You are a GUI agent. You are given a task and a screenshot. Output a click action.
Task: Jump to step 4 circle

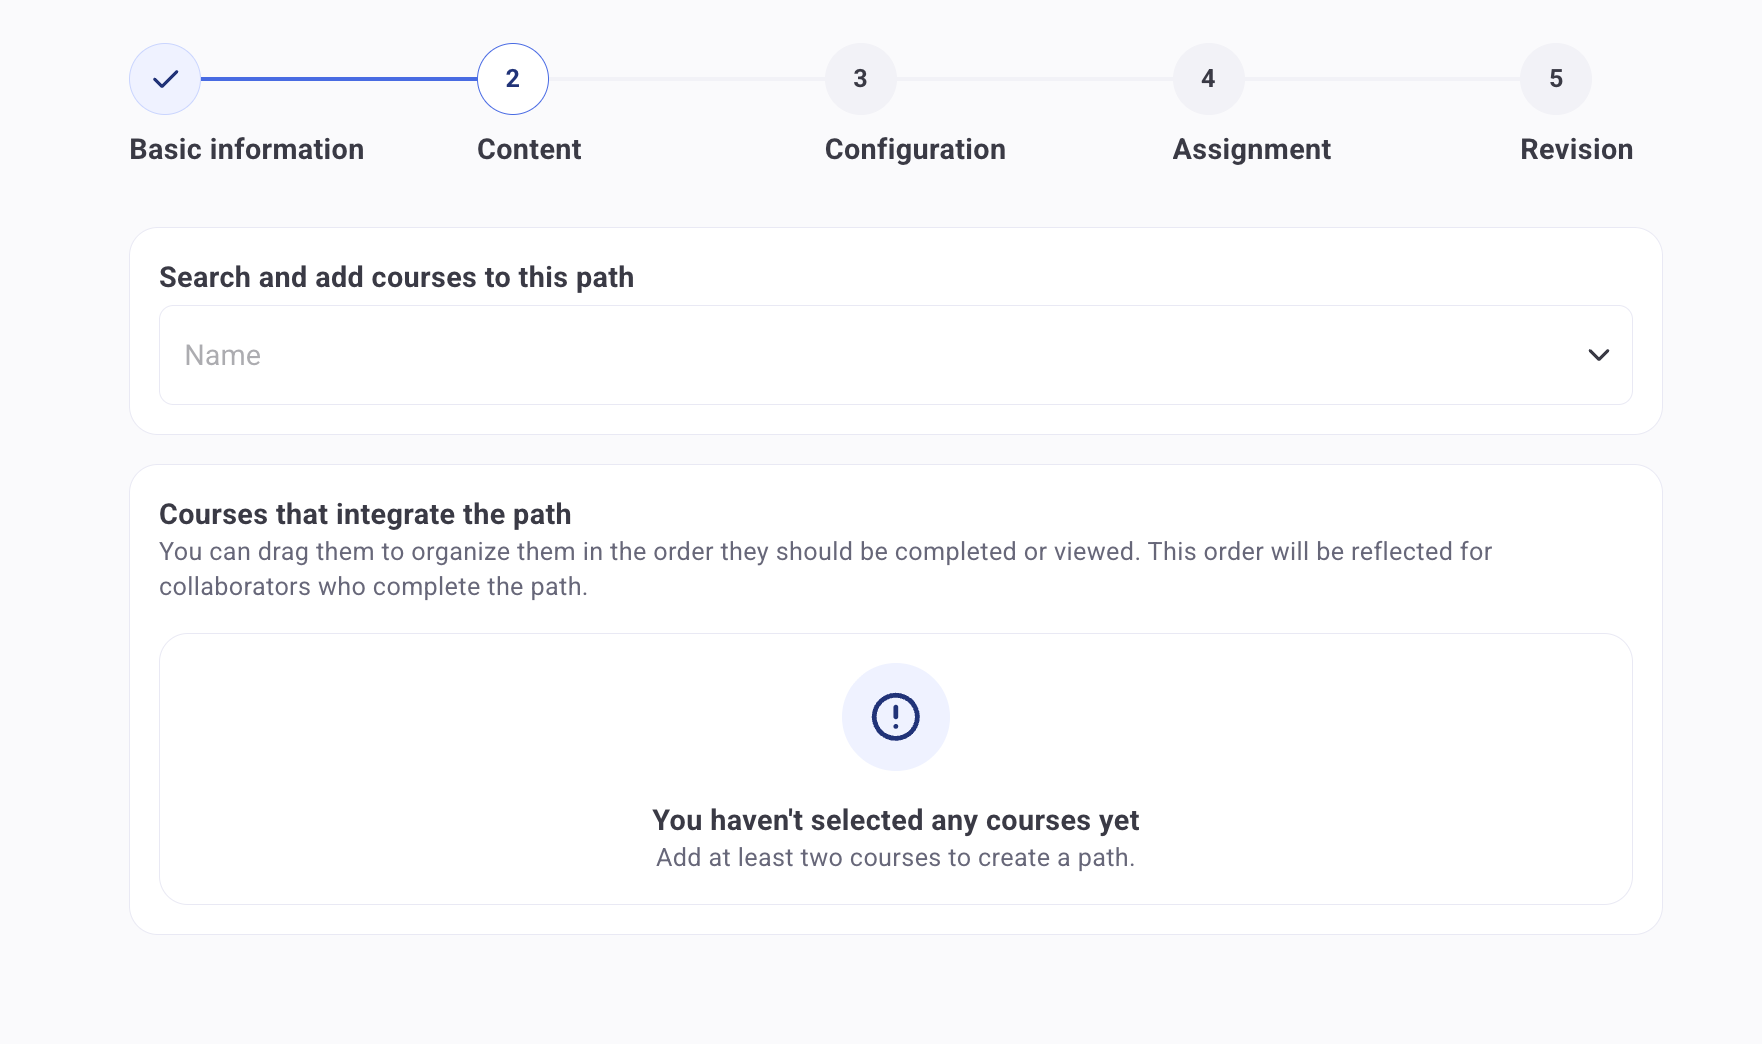(x=1208, y=79)
